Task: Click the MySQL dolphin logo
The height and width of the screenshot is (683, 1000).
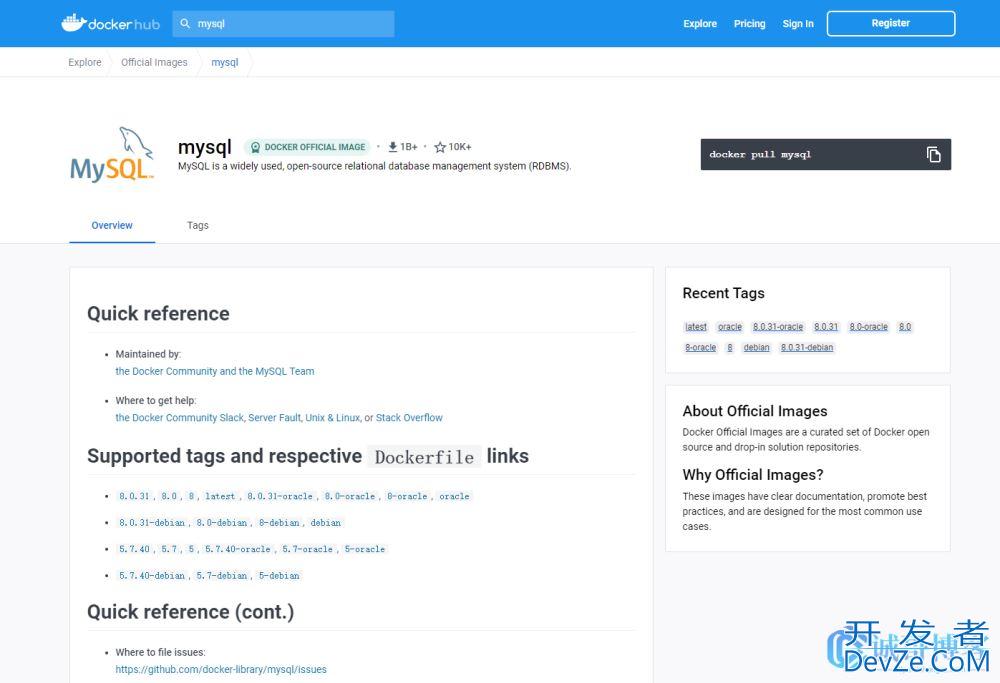Action: click(x=112, y=154)
